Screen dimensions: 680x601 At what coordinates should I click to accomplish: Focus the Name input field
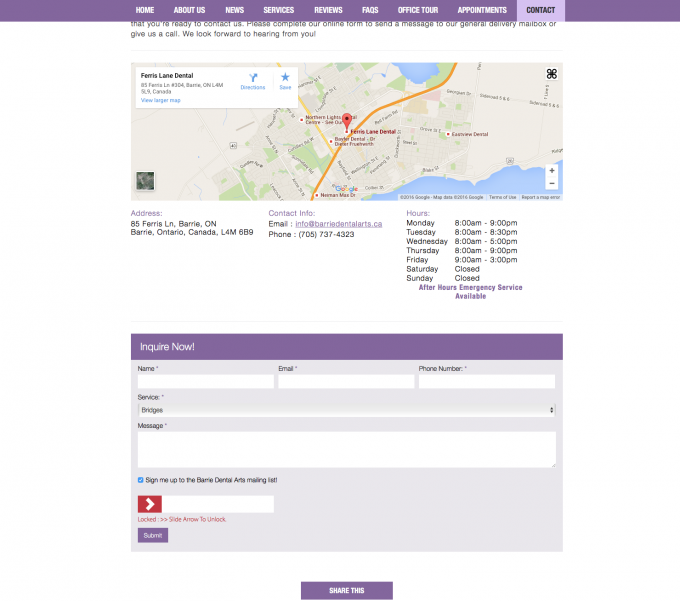[205, 382]
